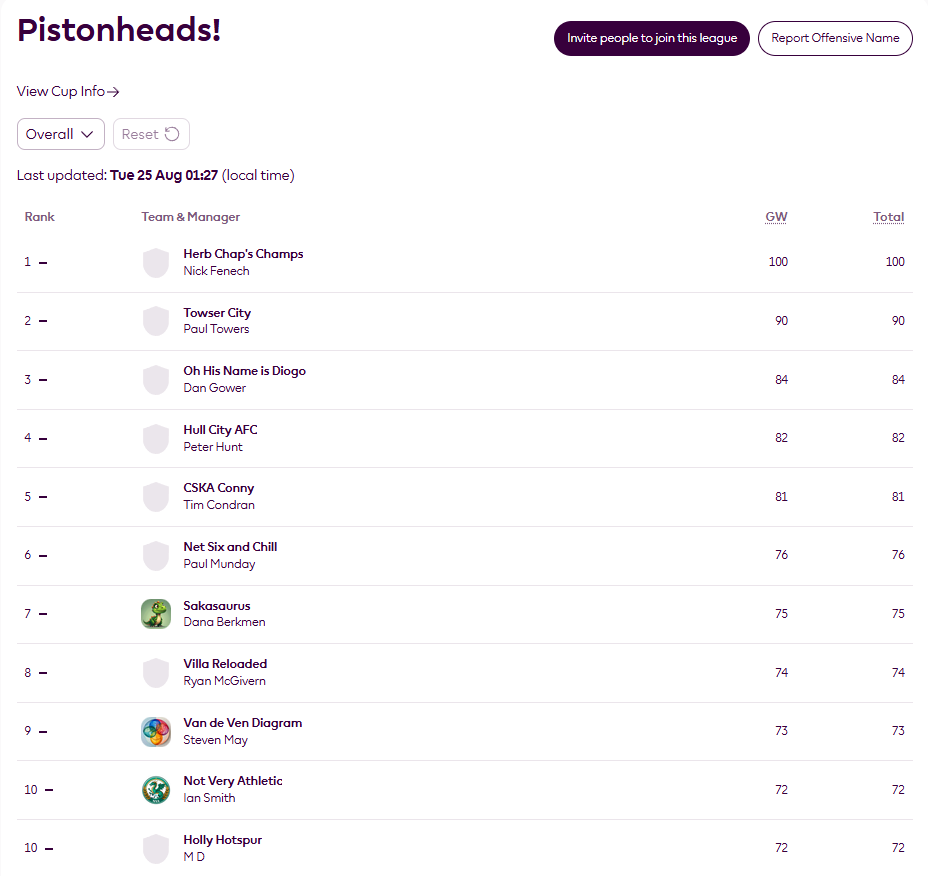Screen dimensions: 928x876
Task: Open the Overall filter dropdown
Action: coord(61,134)
